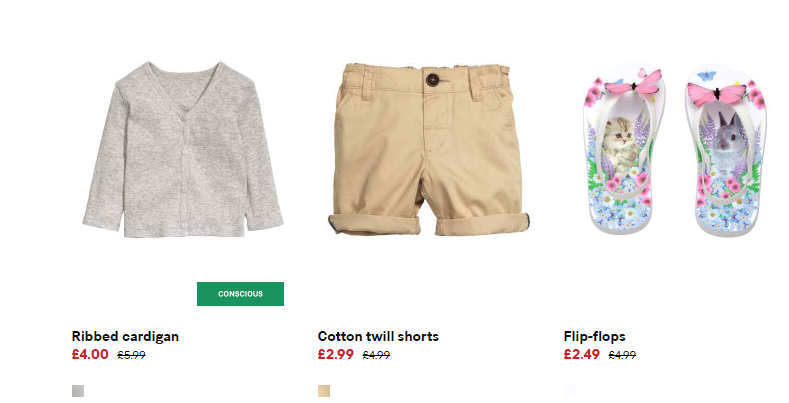Click the crossed-out £5.99 original price
The height and width of the screenshot is (403, 789).
(x=131, y=355)
